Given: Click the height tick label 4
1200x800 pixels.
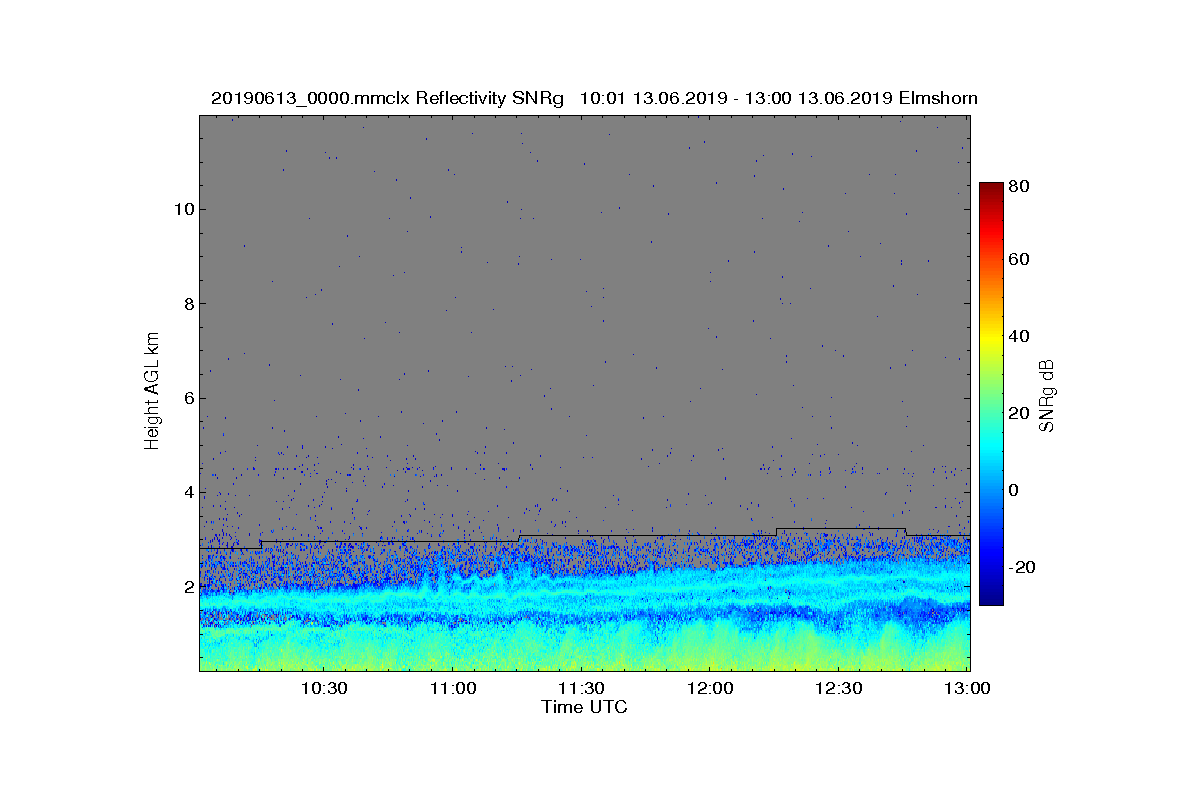Looking at the screenshot, I should coord(187,492).
